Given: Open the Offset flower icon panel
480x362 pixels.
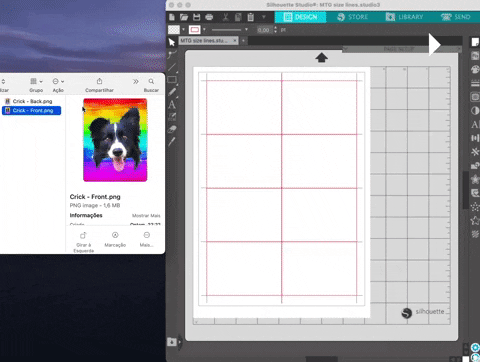Looking at the screenshot, I should tap(475, 179).
